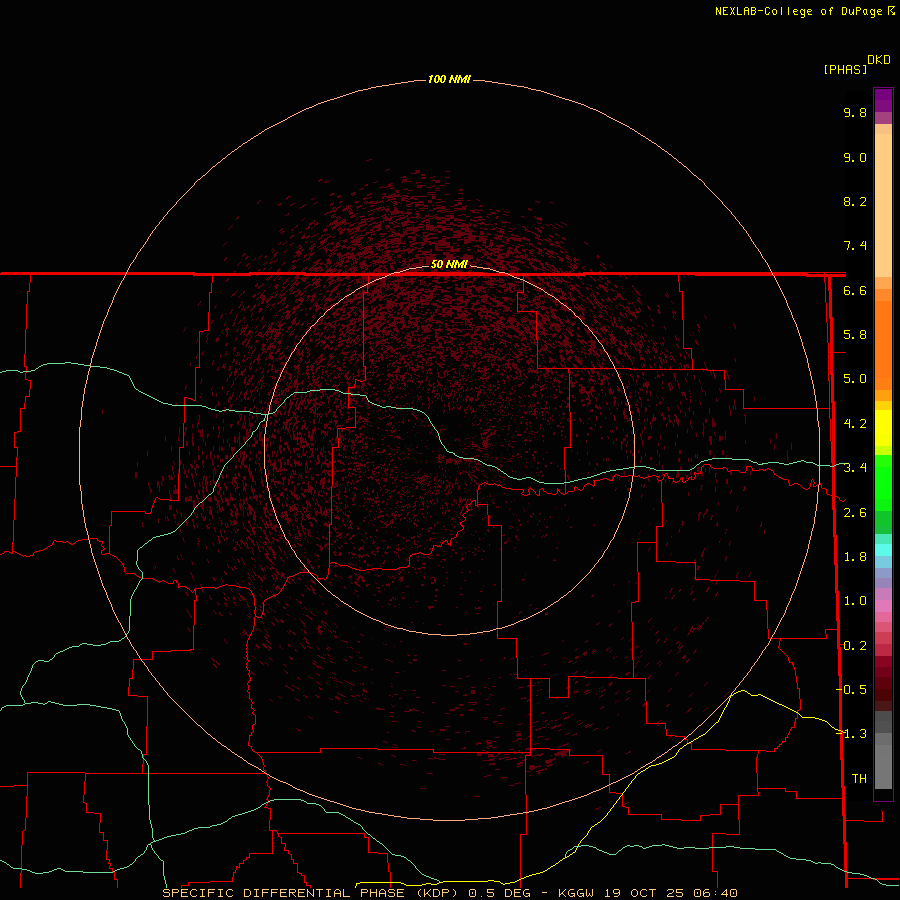This screenshot has width=900, height=900.
Task: Click the 5.0 legend value
Action: [855, 379]
